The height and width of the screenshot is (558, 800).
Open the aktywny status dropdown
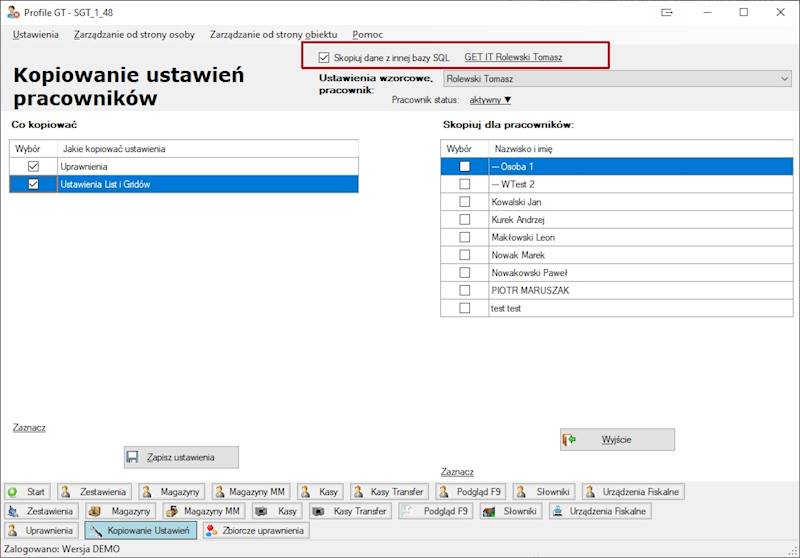(x=490, y=100)
